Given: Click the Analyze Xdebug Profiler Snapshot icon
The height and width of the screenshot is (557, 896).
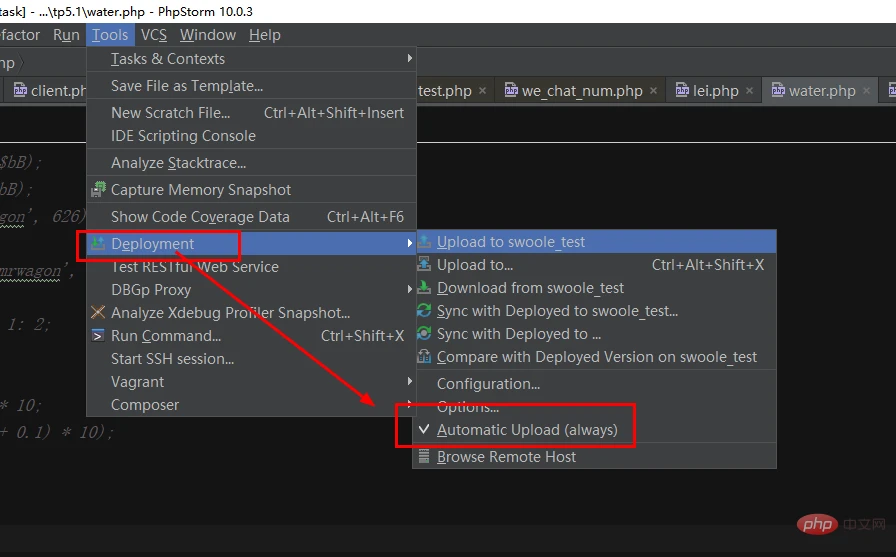Looking at the screenshot, I should (98, 312).
